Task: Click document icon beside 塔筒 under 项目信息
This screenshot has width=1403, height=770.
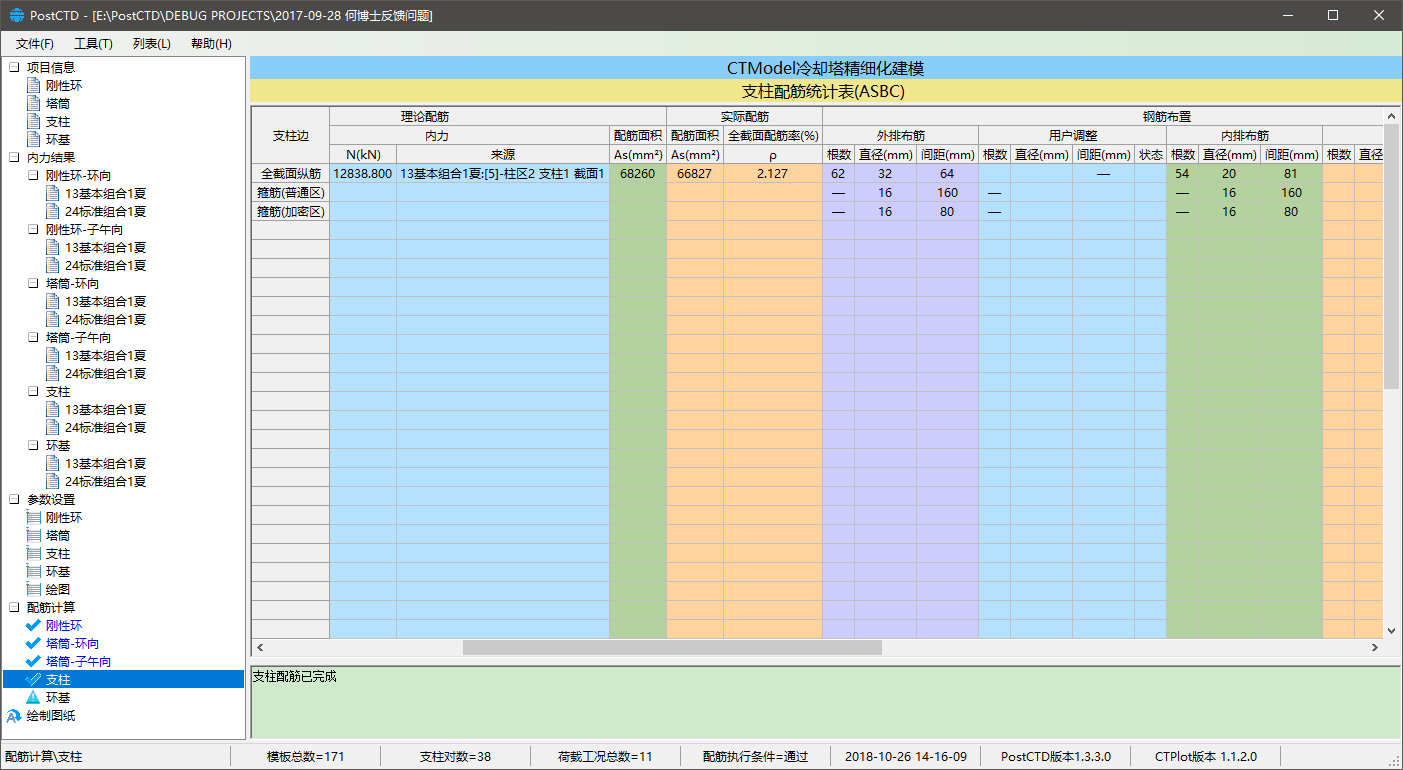Action: (x=34, y=104)
